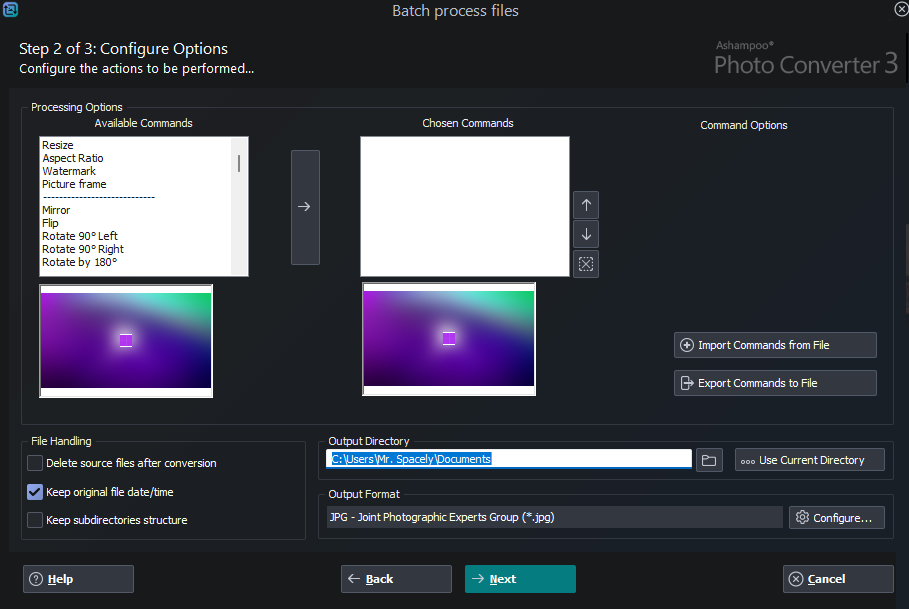Click Import Commands from File
Image resolution: width=909 pixels, height=609 pixels.
[775, 345]
